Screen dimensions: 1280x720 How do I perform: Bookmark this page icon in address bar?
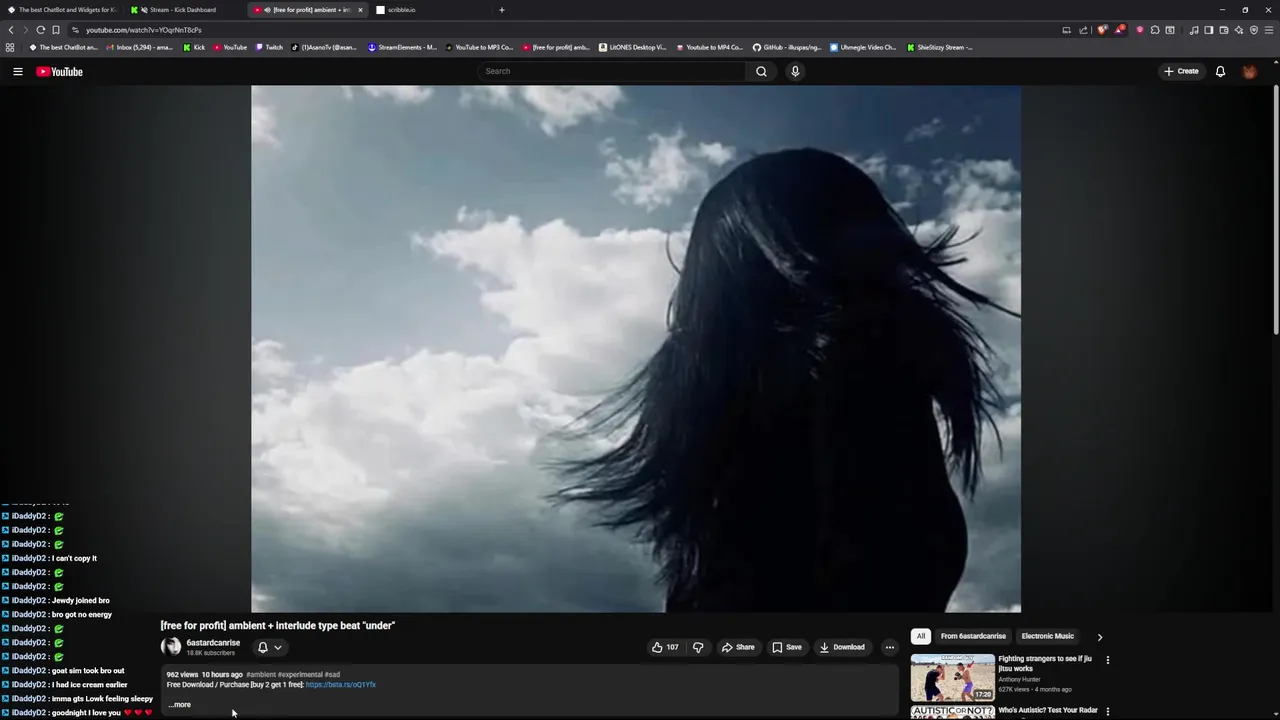tap(55, 30)
